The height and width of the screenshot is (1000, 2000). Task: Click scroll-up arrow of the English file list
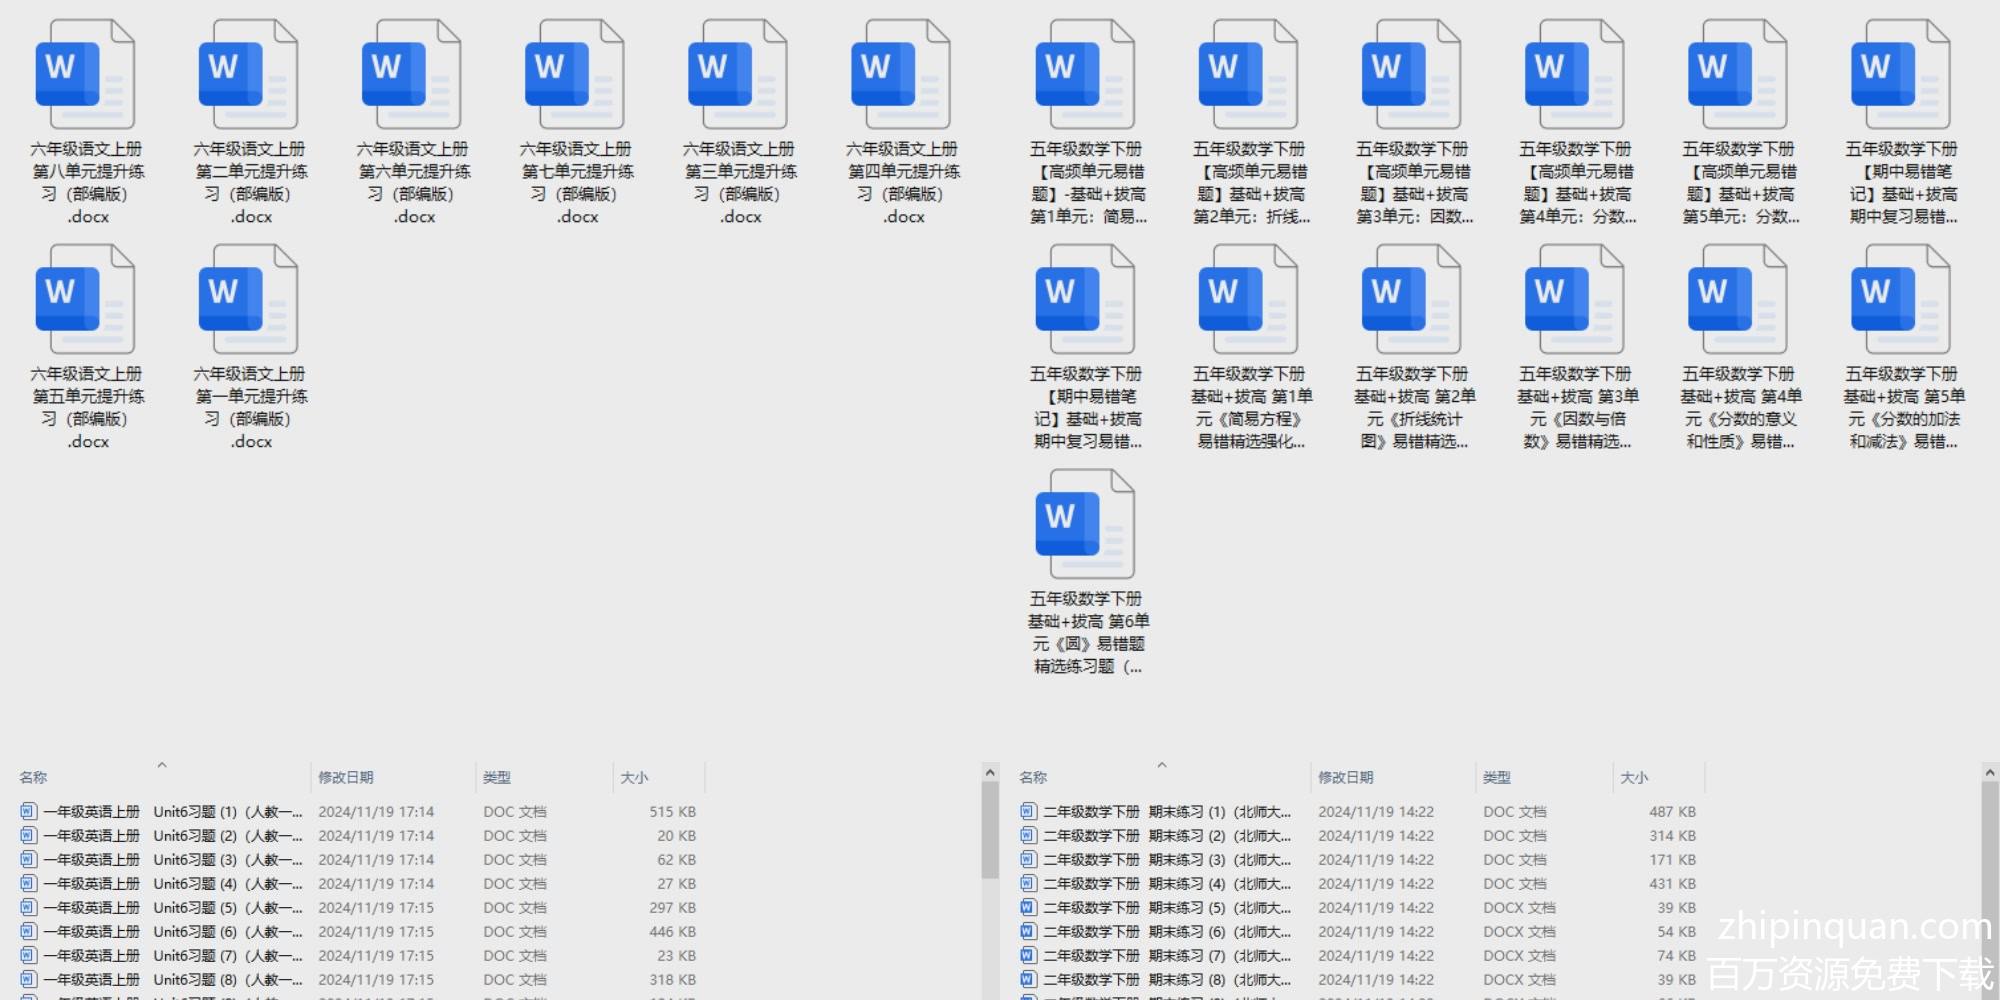click(990, 773)
